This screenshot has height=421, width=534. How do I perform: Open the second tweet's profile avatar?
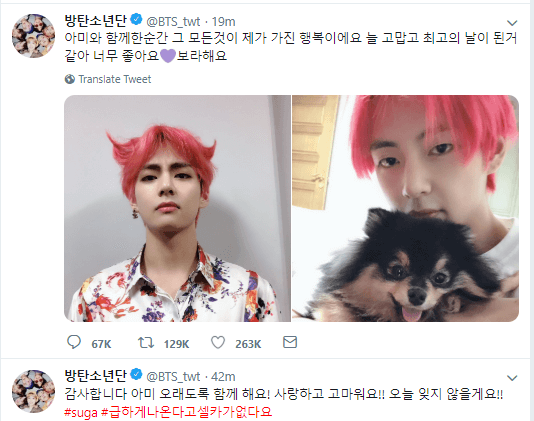point(33,391)
